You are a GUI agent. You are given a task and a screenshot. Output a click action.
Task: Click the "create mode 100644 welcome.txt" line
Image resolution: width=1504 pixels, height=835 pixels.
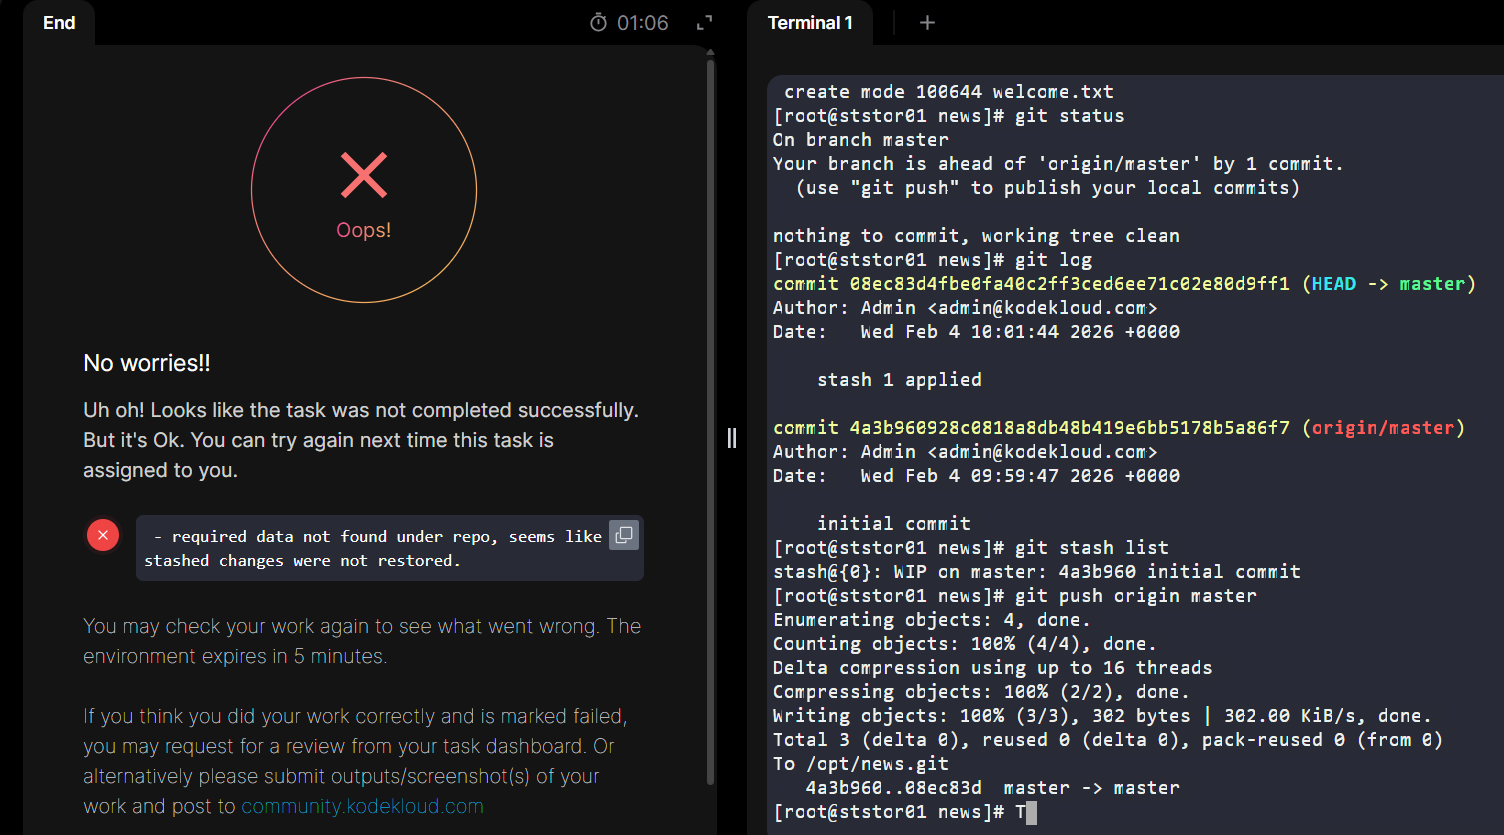(949, 92)
